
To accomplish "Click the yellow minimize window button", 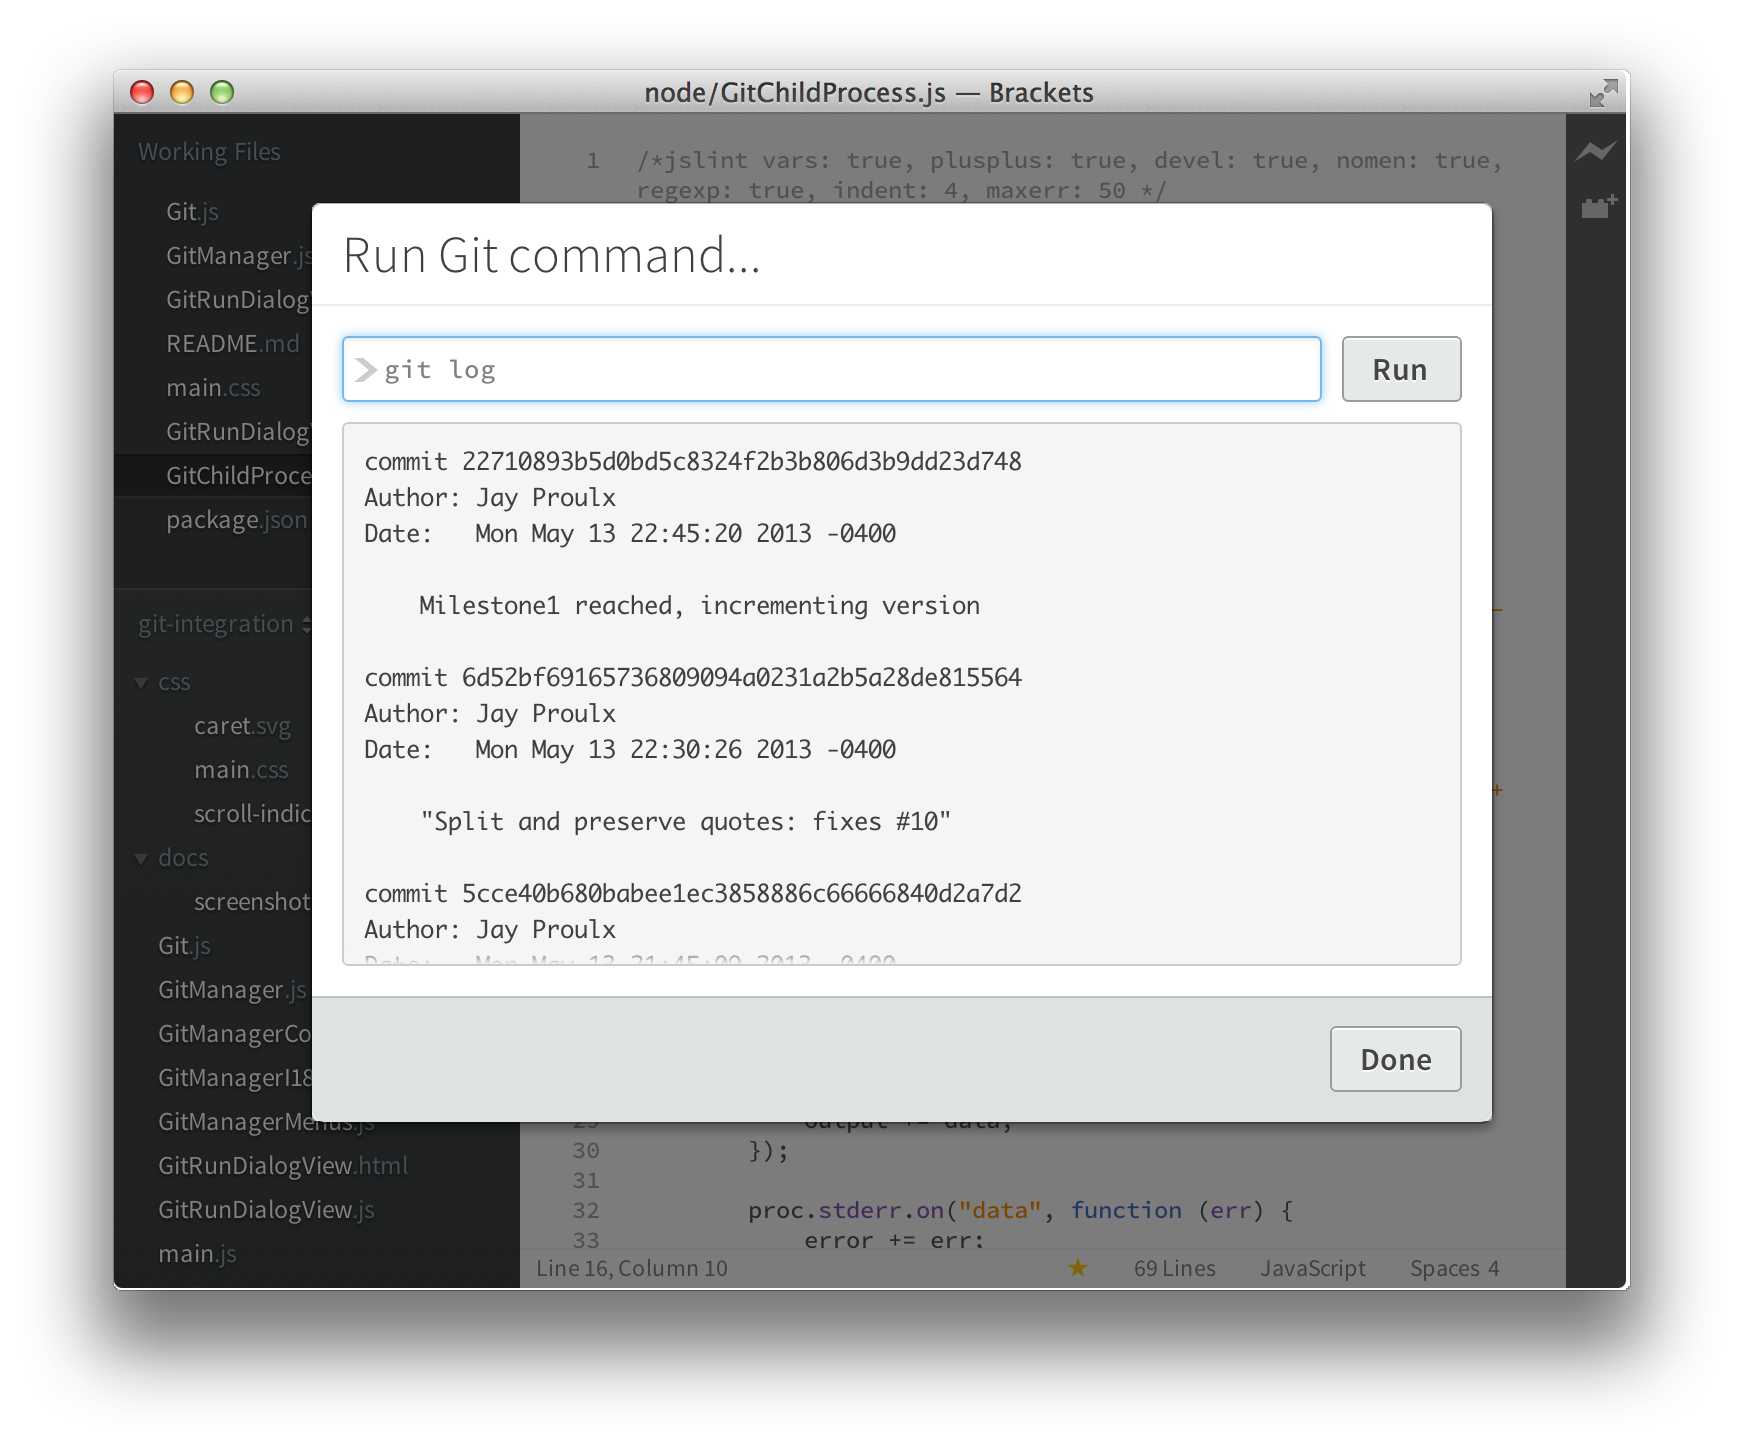I will pyautogui.click(x=182, y=92).
